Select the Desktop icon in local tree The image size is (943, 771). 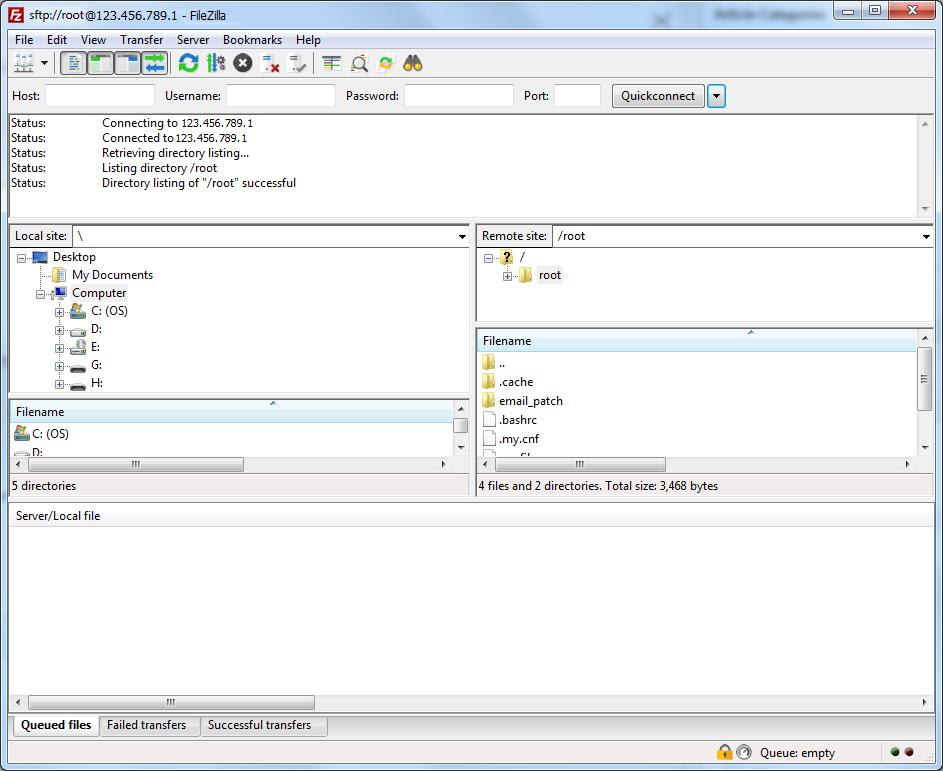point(40,257)
